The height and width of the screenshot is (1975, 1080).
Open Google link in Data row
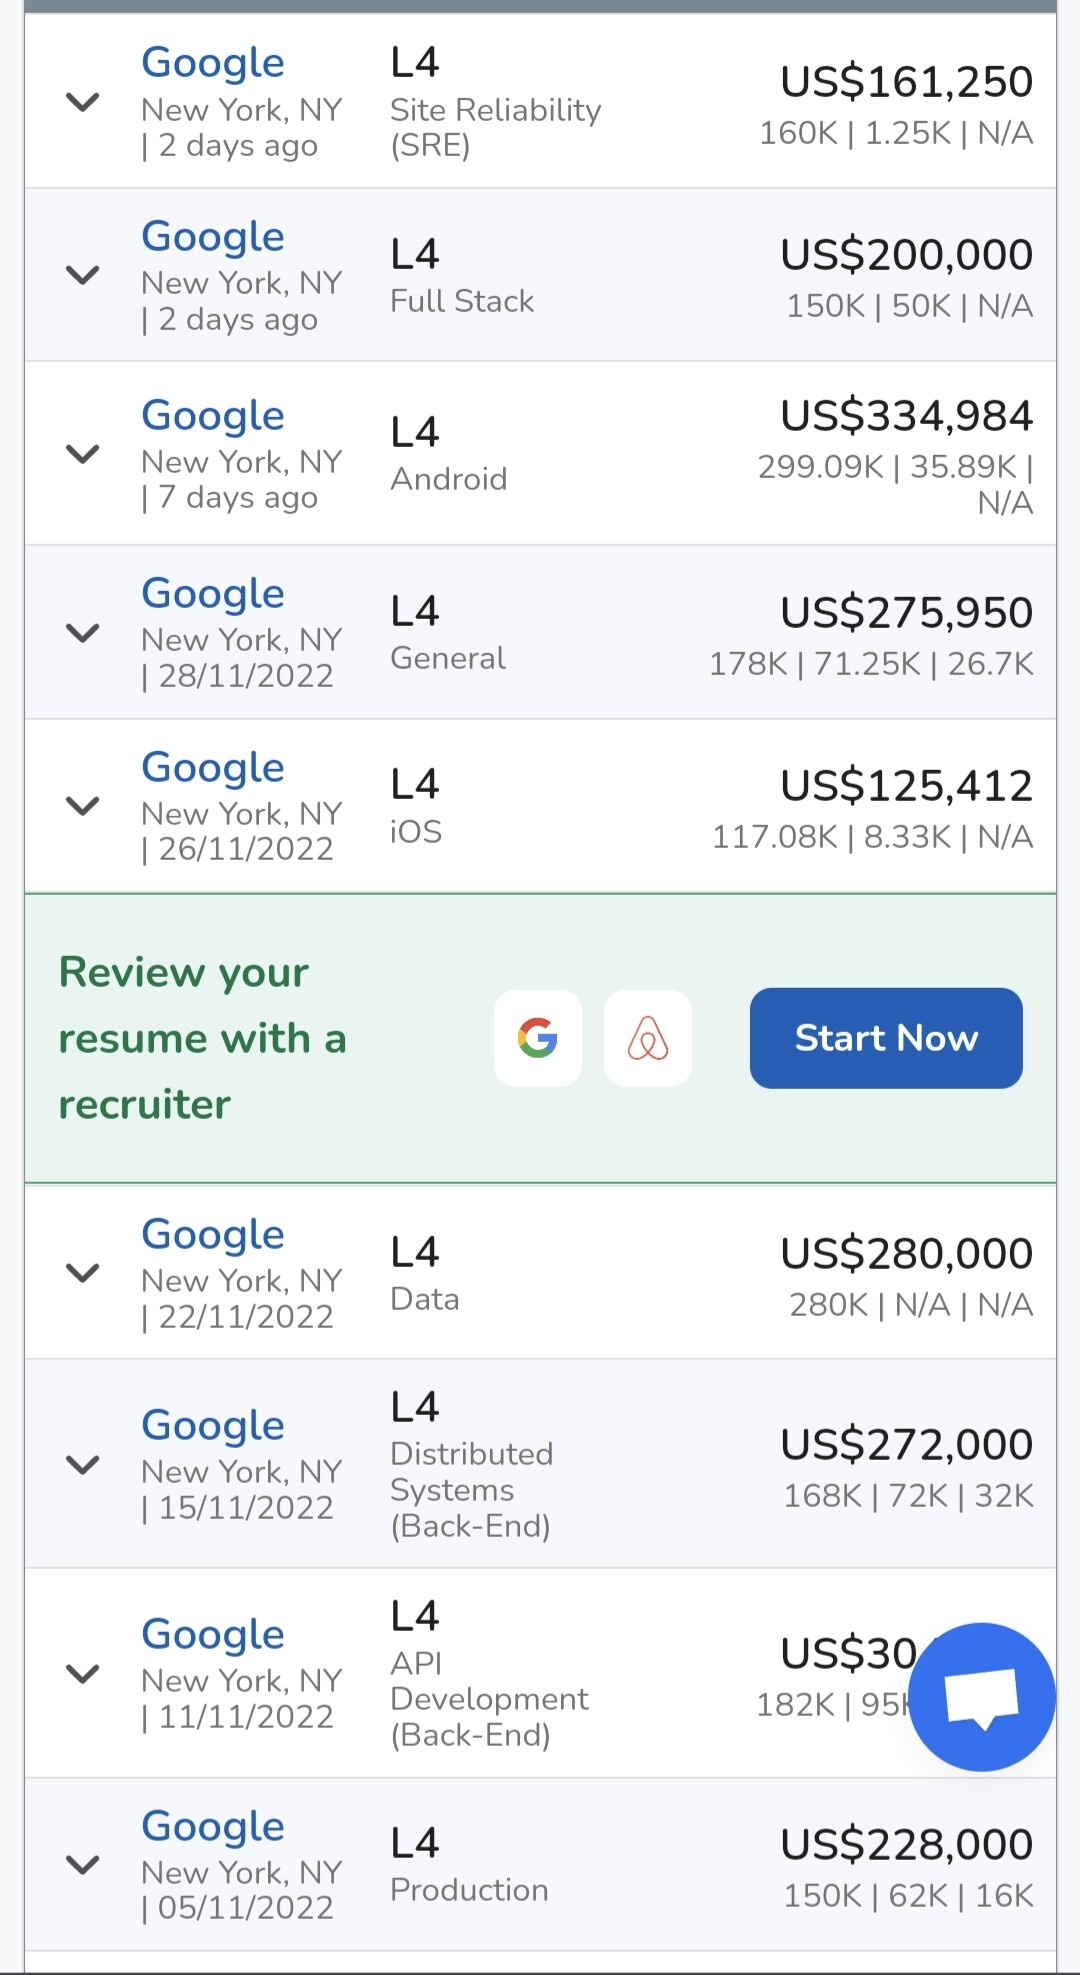tap(213, 1235)
